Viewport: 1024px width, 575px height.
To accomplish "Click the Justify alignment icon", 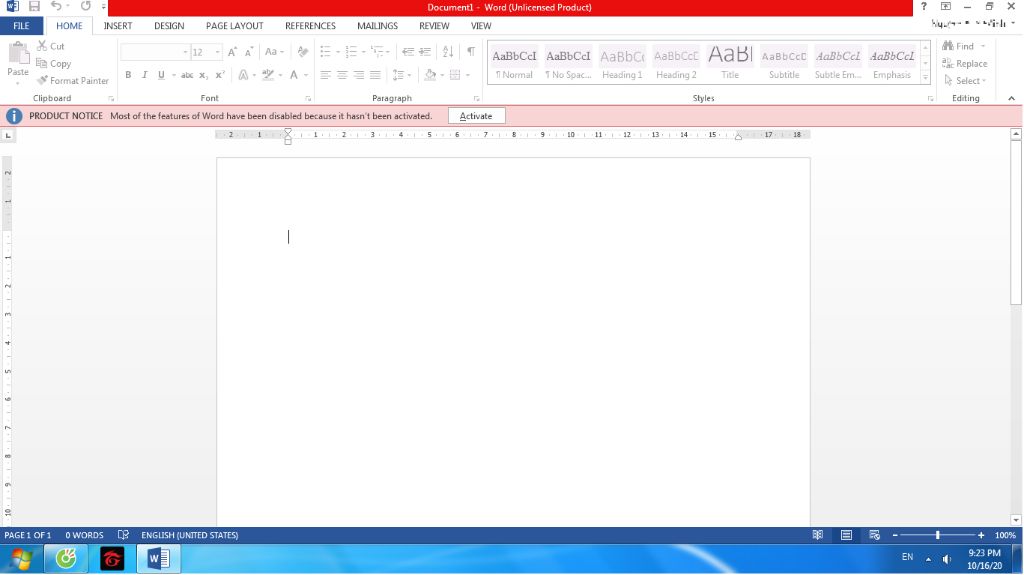I will point(375,75).
